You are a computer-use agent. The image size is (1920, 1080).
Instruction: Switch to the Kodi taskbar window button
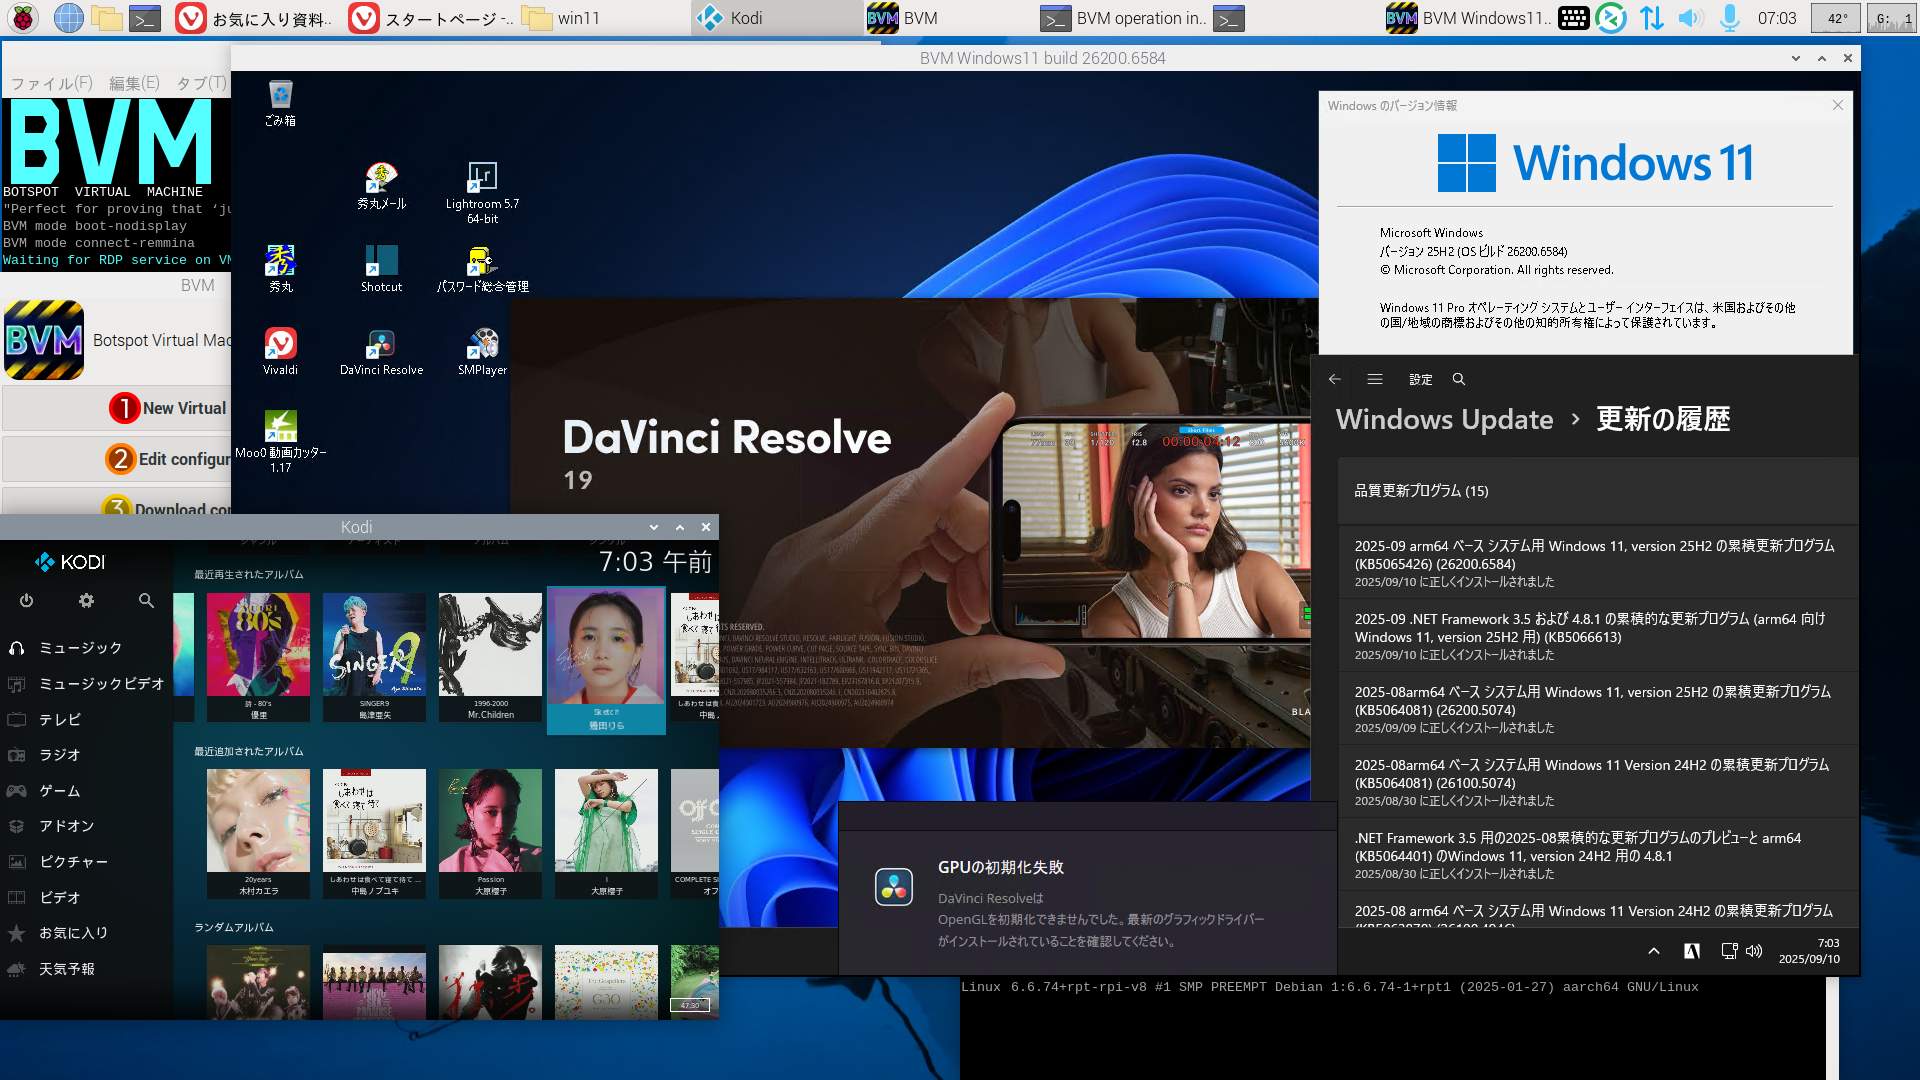776,18
